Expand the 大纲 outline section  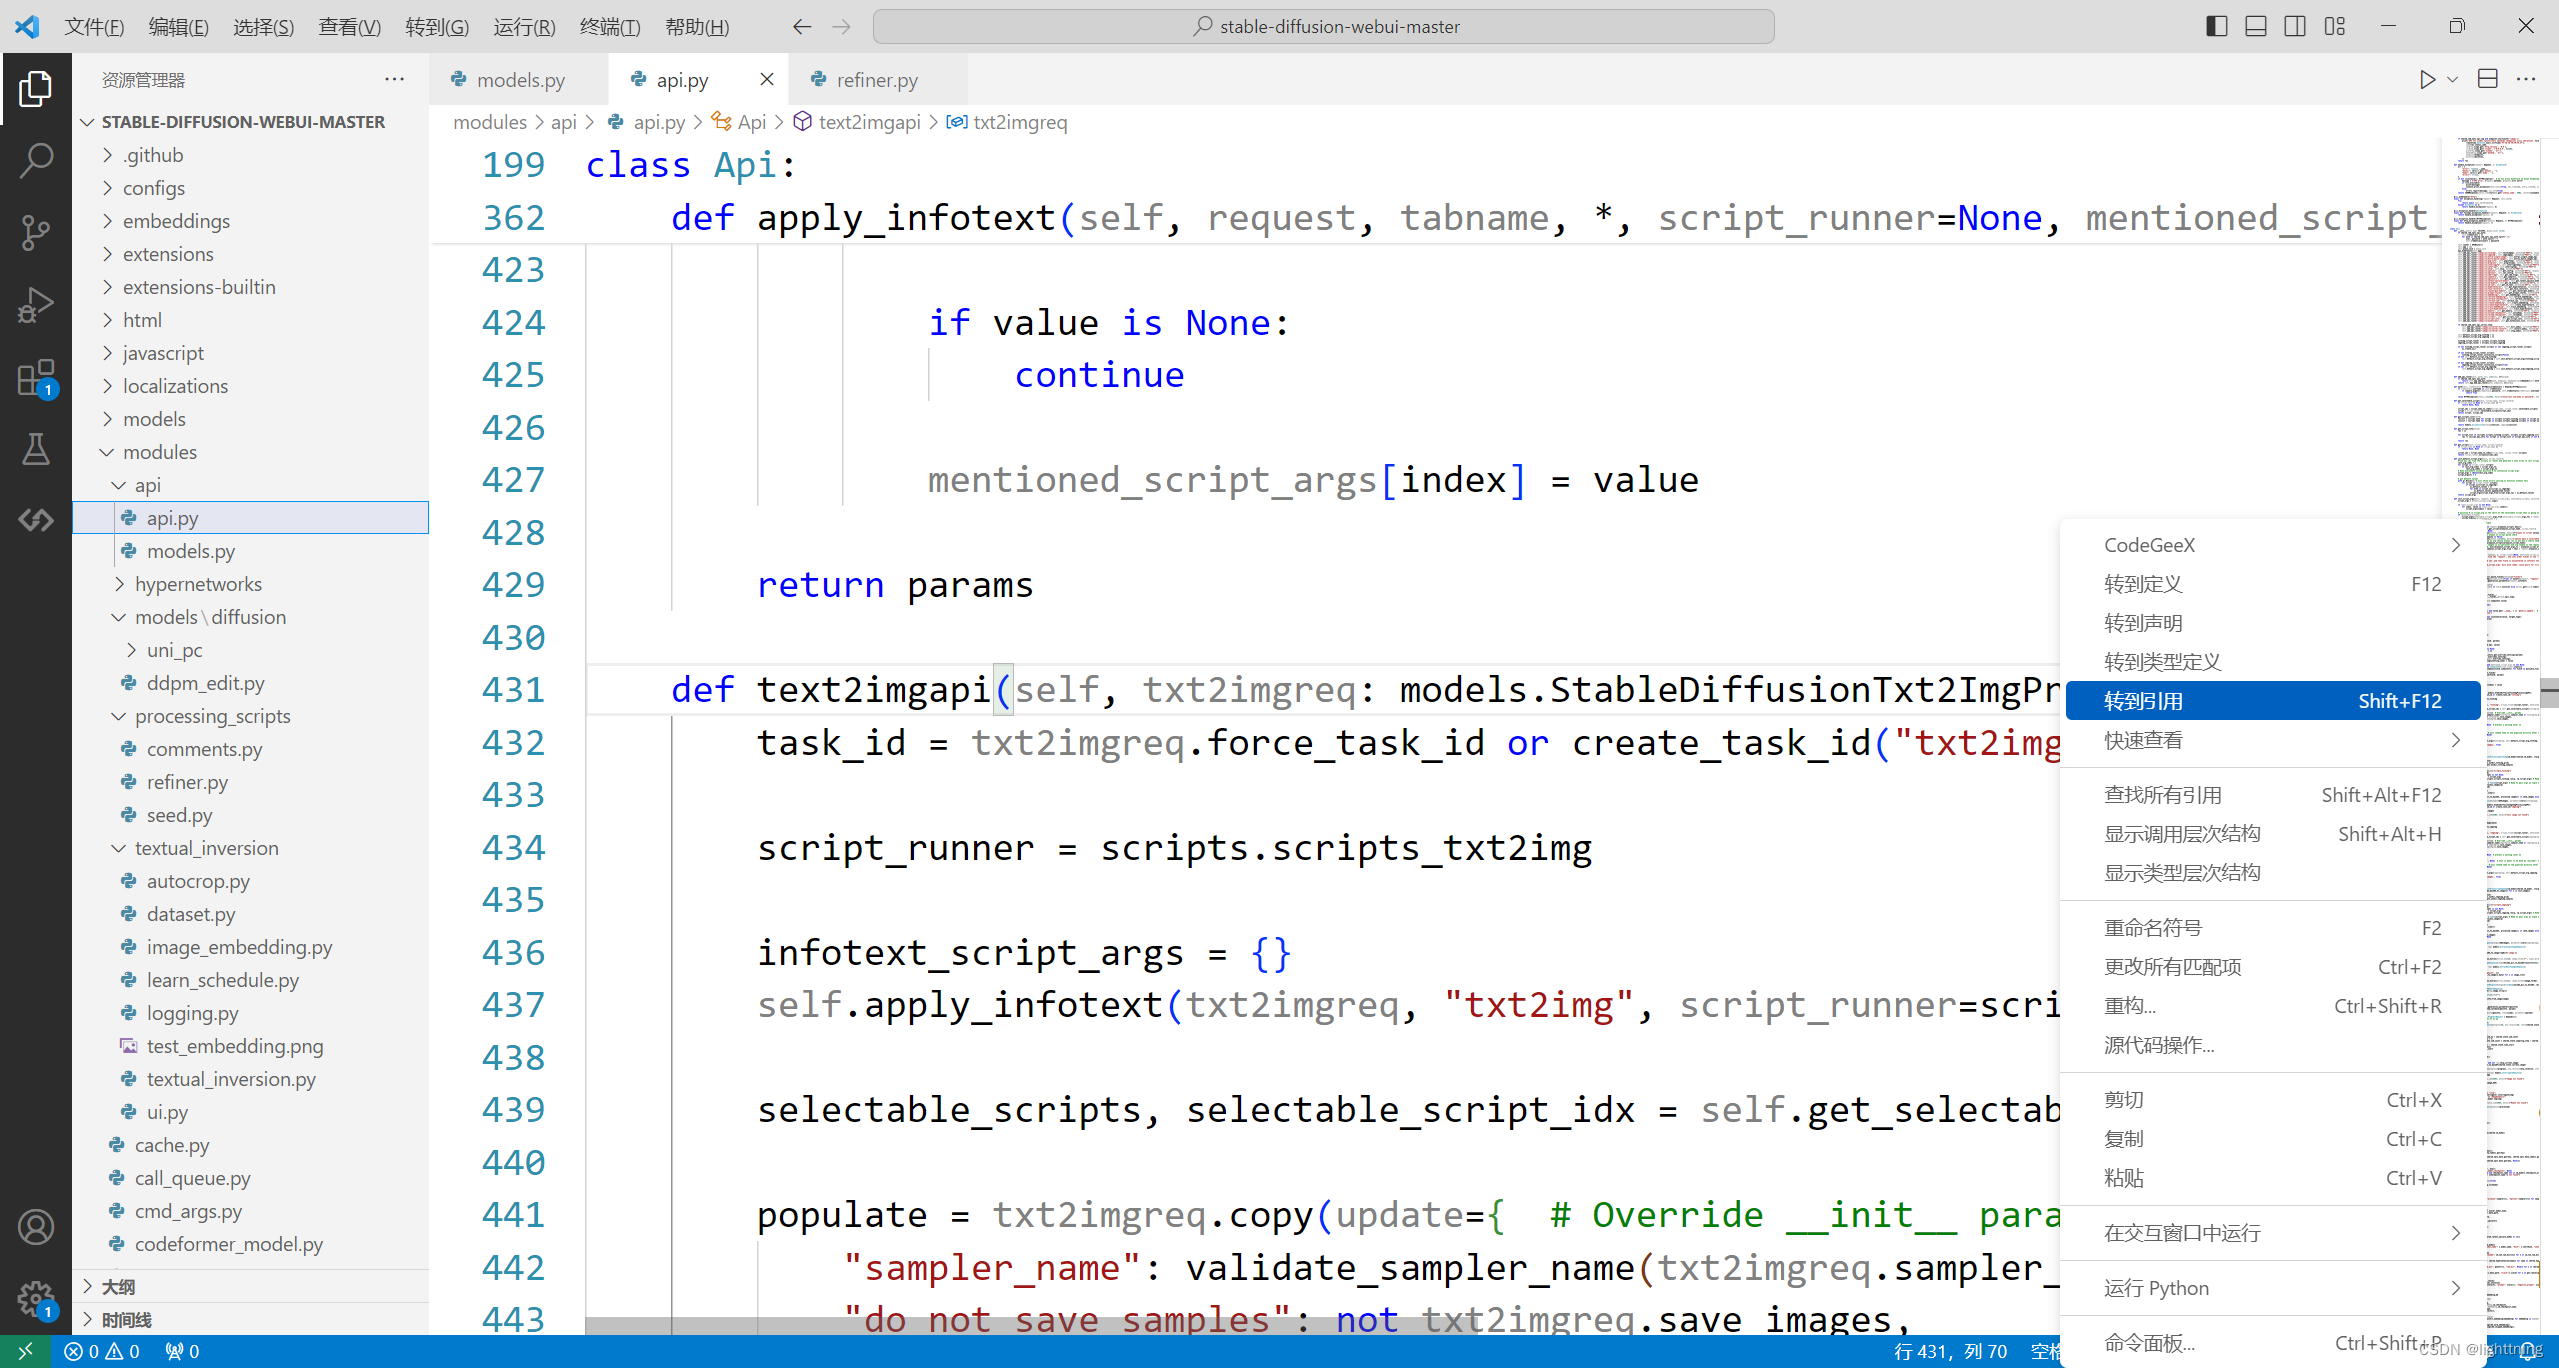118,1287
